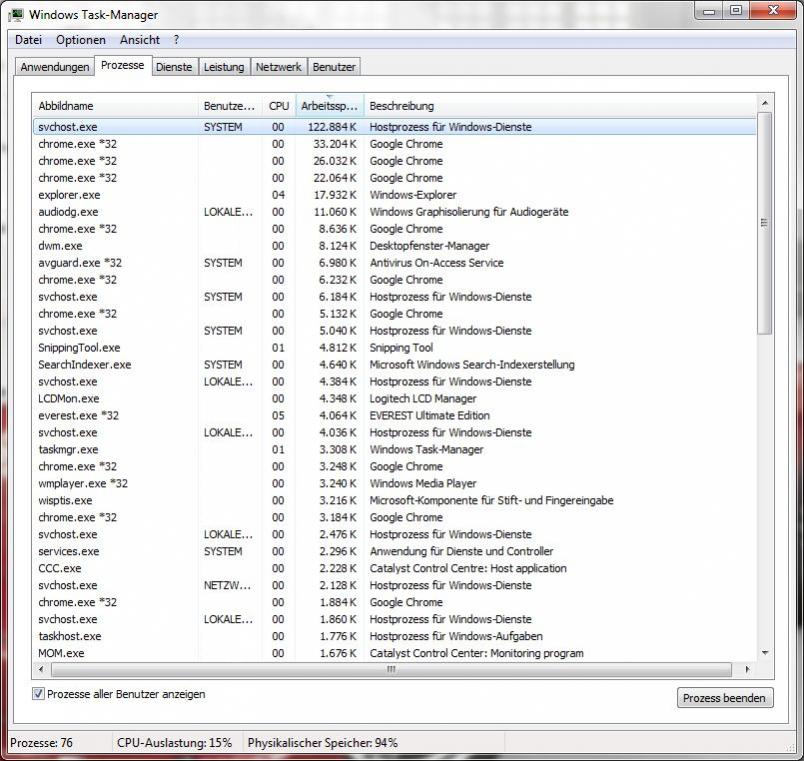
Task: Open the ? help menu
Action: pyautogui.click(x=176, y=40)
